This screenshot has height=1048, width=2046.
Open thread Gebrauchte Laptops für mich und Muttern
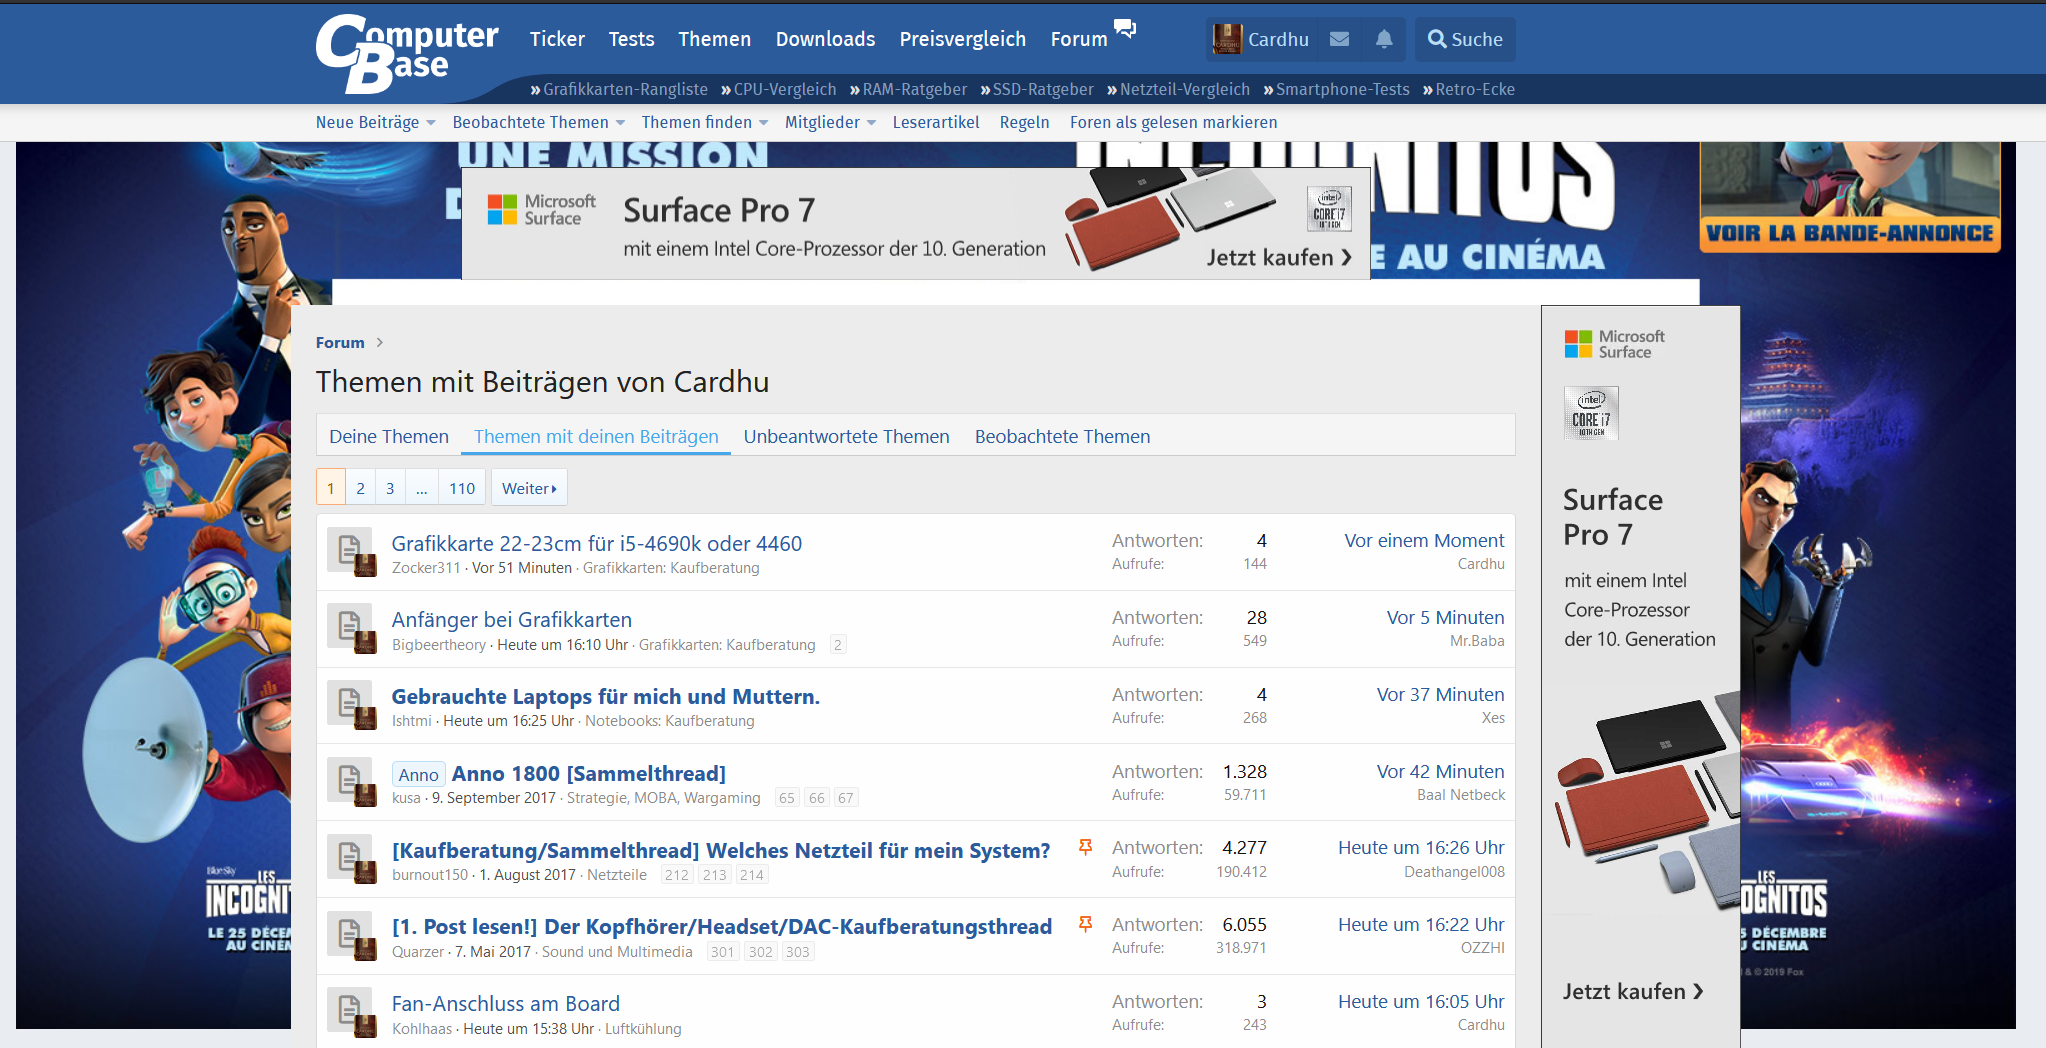pos(606,696)
